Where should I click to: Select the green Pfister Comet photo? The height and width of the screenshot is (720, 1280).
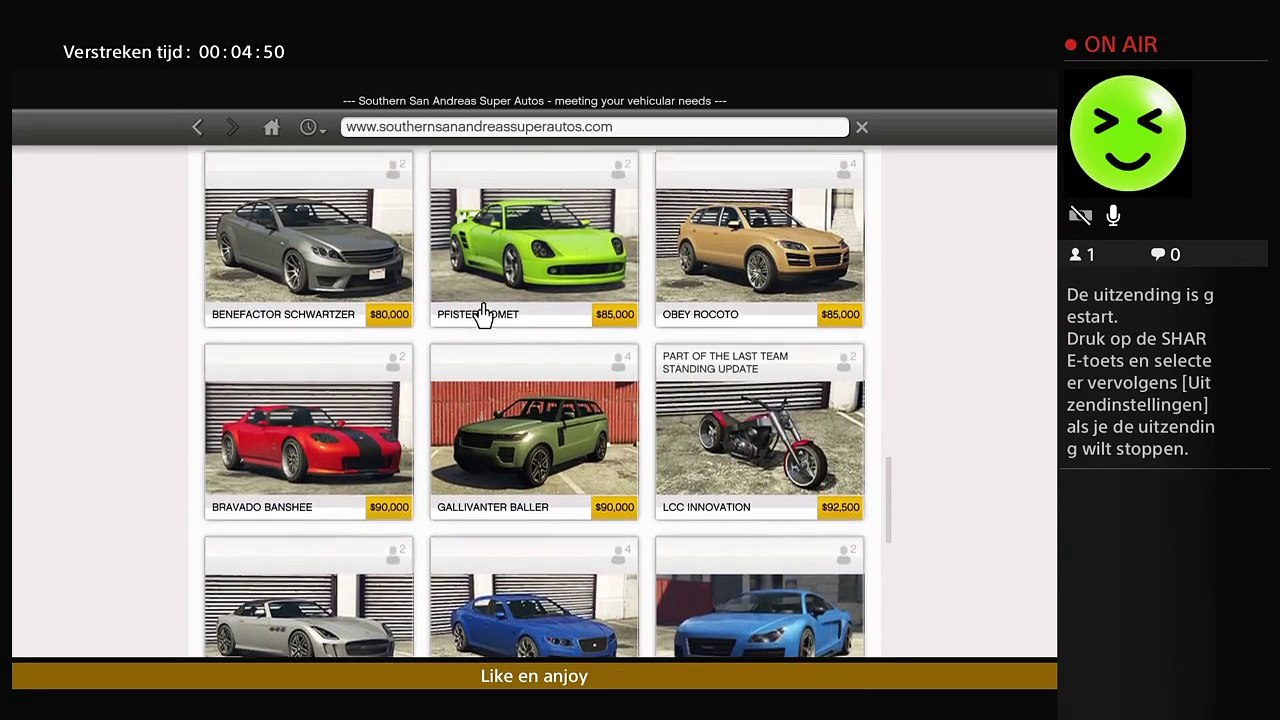click(534, 244)
